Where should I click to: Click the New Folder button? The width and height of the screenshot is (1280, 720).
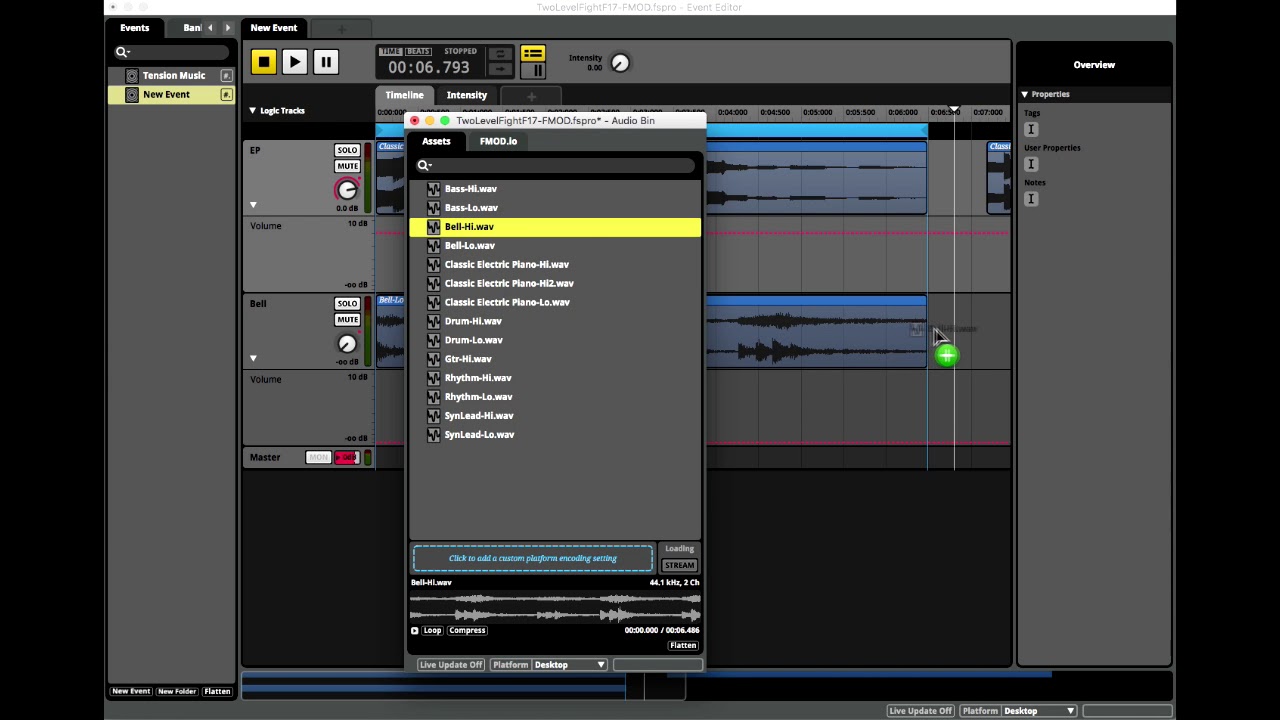pyautogui.click(x=177, y=691)
